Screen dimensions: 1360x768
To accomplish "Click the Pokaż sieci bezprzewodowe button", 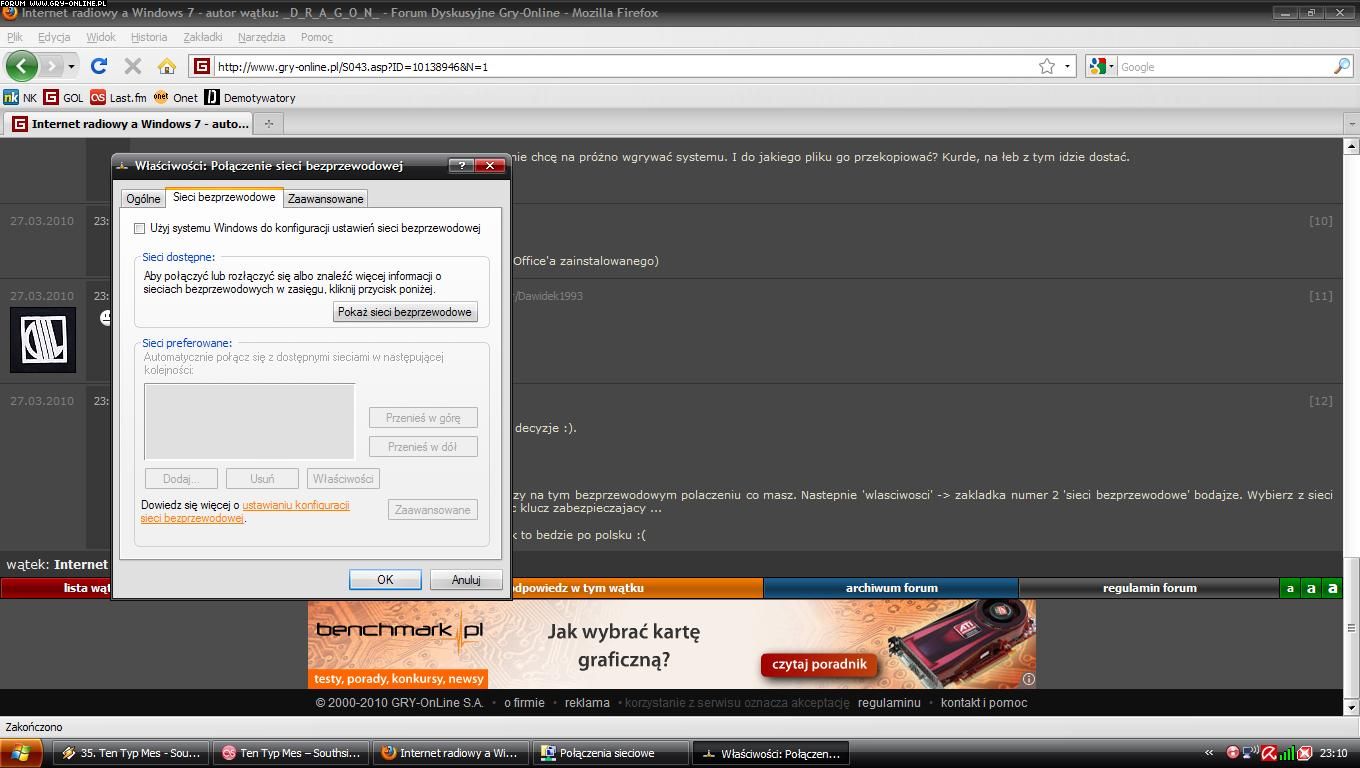I will point(404,312).
